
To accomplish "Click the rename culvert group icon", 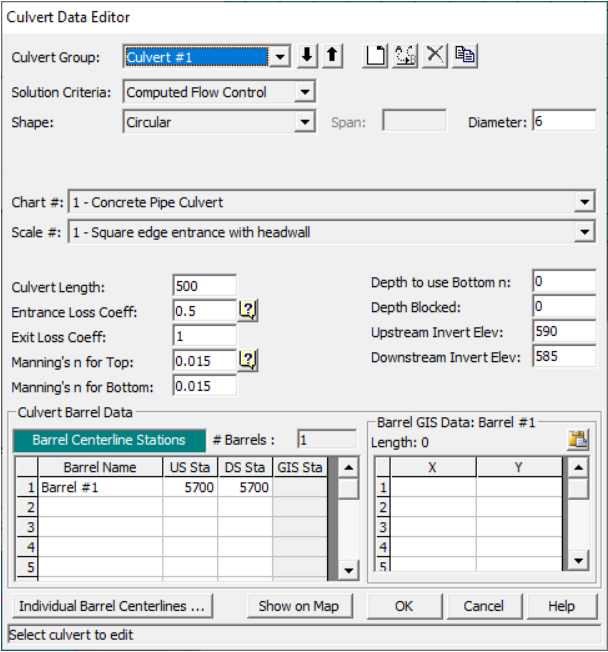I will point(405,56).
